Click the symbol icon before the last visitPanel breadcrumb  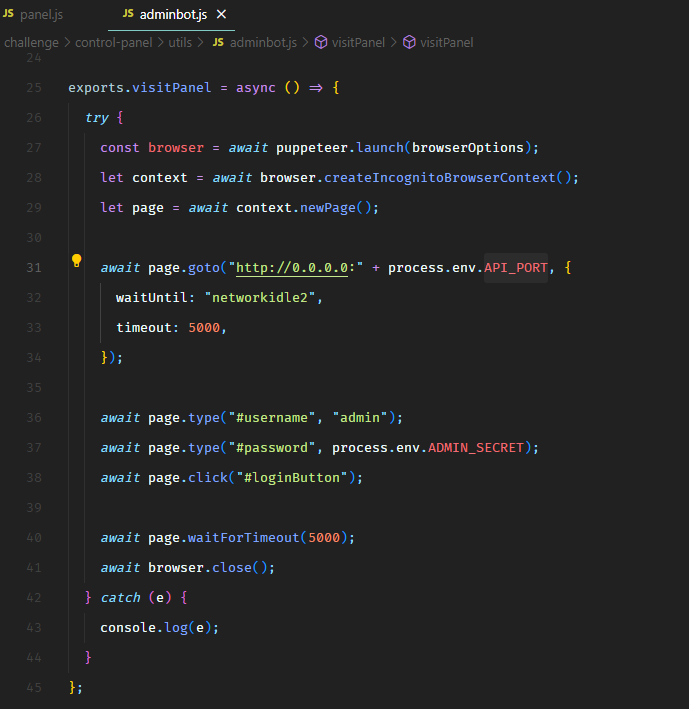[x=409, y=42]
